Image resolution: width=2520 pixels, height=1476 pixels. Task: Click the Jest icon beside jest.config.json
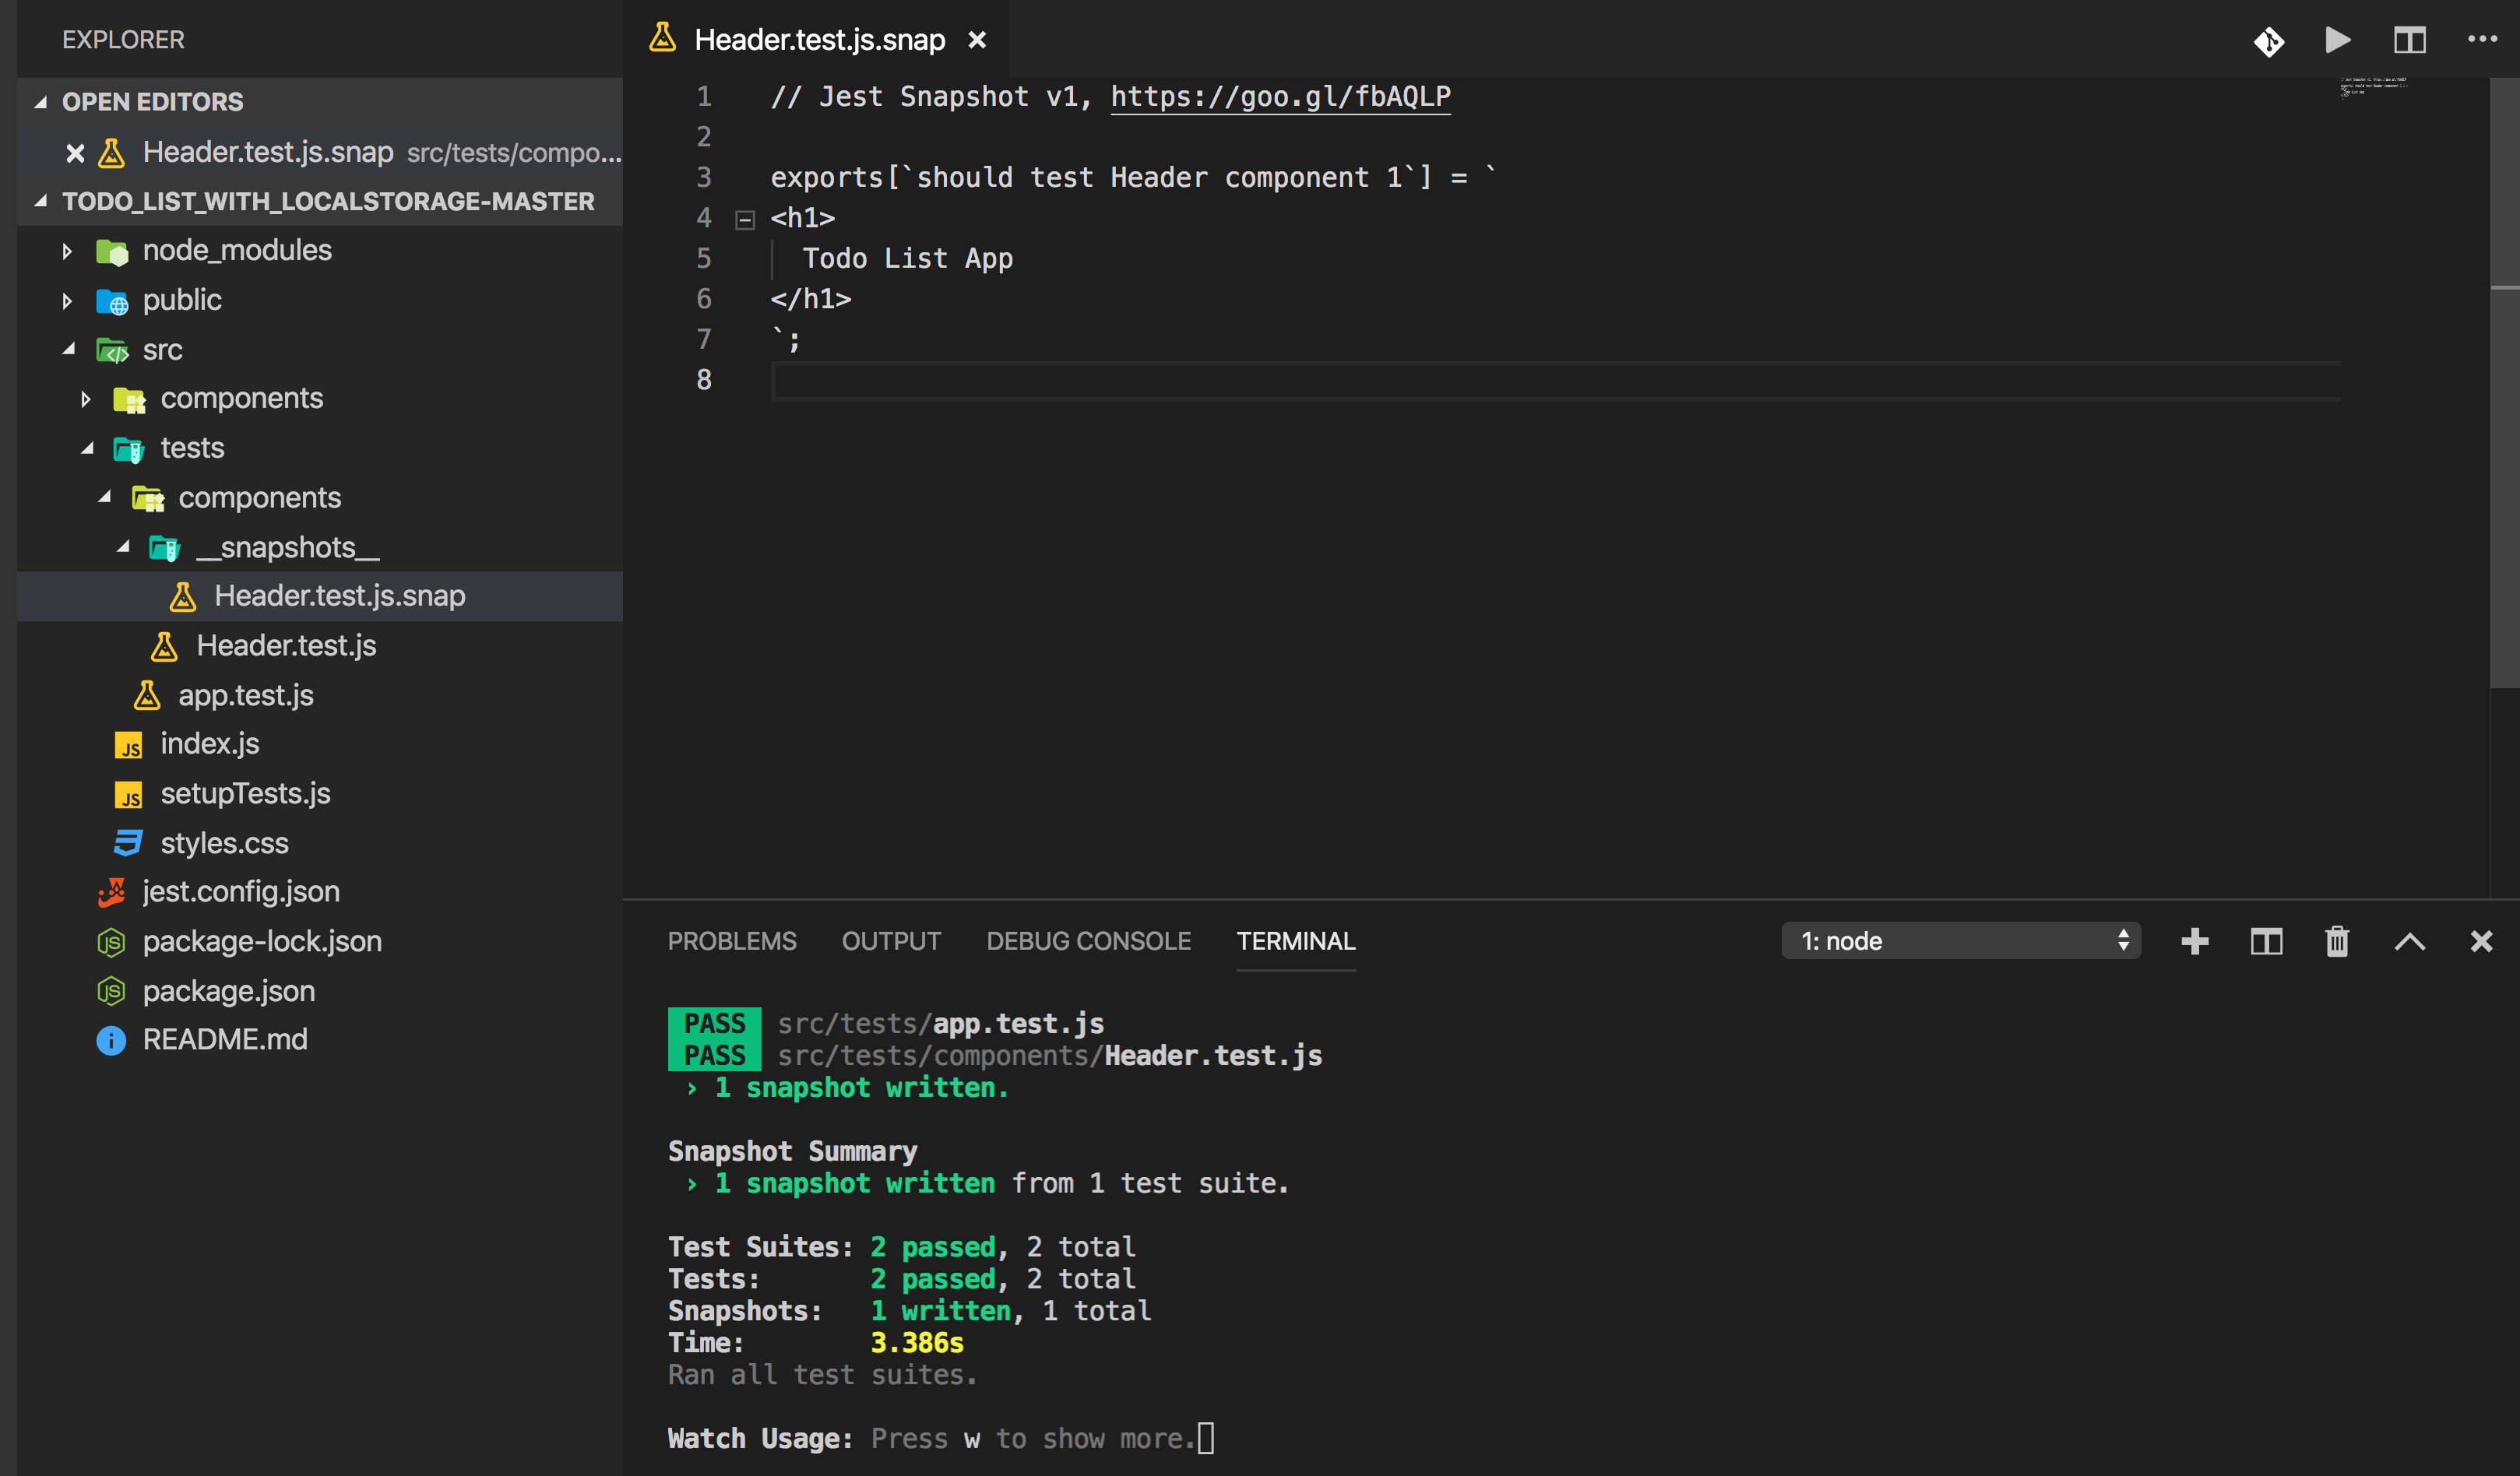(112, 892)
